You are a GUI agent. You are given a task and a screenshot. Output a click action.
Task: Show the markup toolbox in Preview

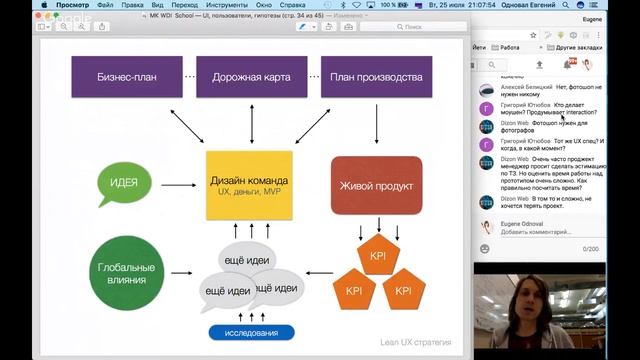coord(349,27)
